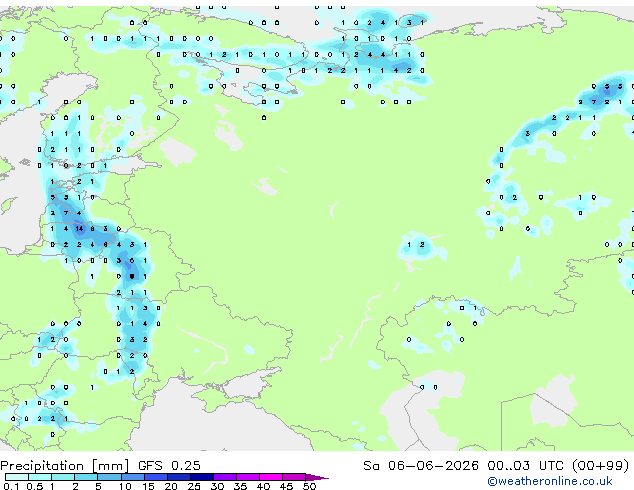The image size is (634, 490).
Task: Click the 0.1–0.5 mm legend color box
Action: click(x=17, y=477)
